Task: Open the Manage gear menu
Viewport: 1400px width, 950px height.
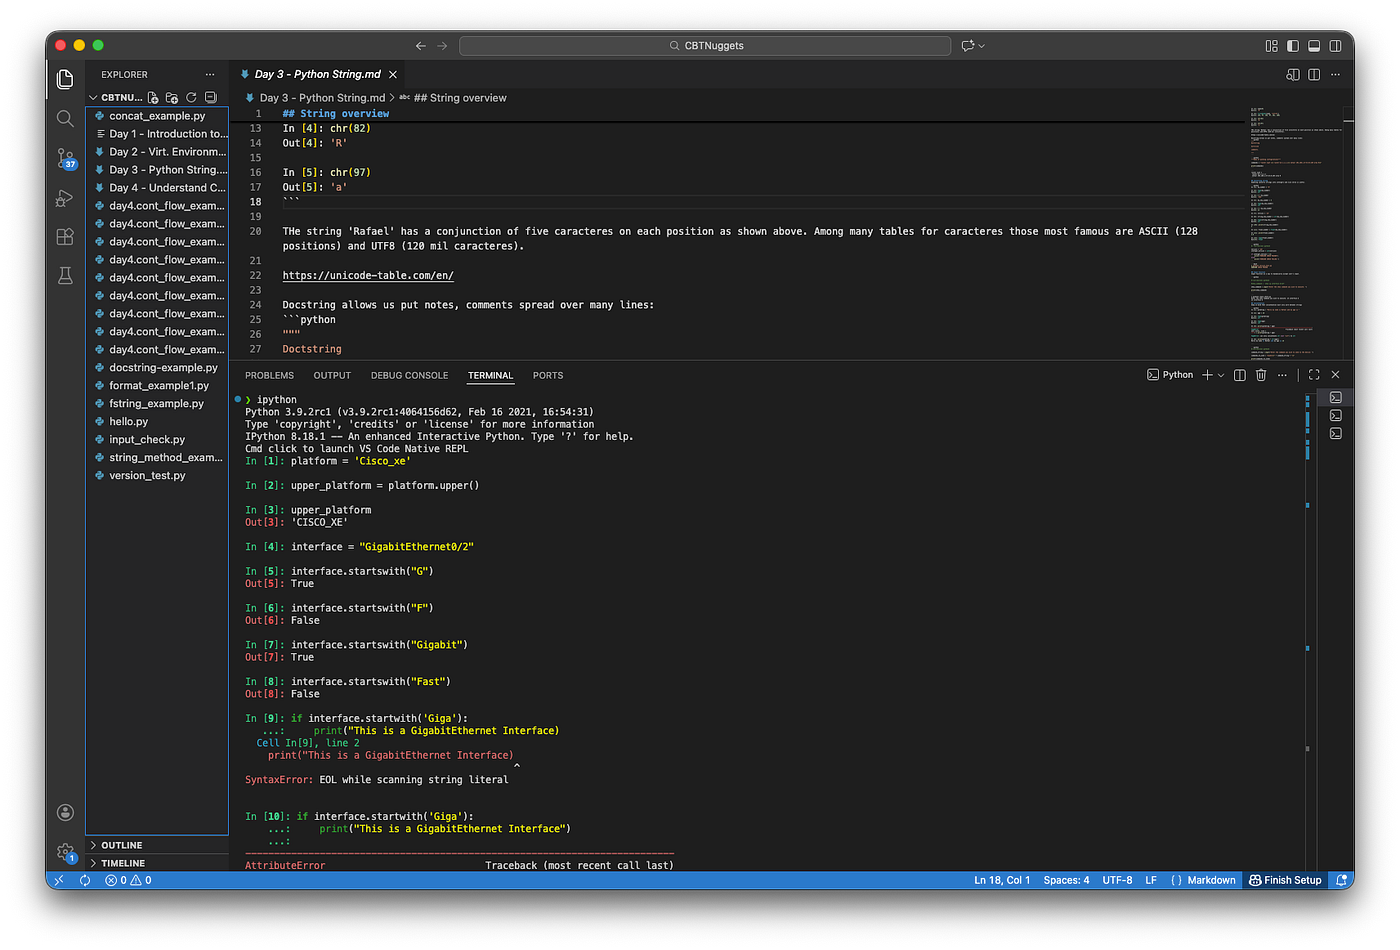Action: [x=65, y=852]
